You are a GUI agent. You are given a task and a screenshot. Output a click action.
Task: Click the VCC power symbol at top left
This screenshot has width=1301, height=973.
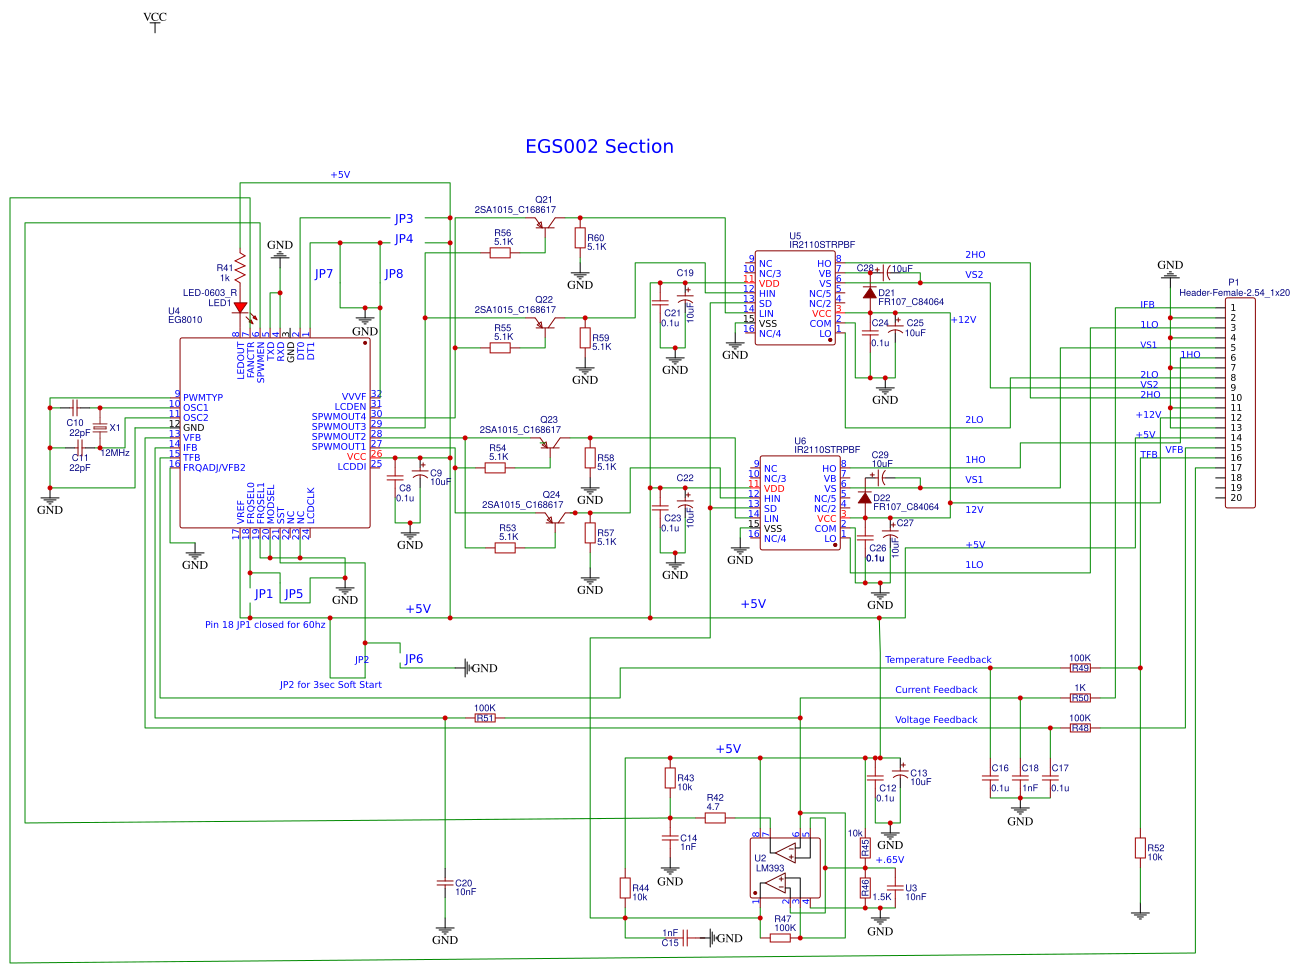click(155, 21)
